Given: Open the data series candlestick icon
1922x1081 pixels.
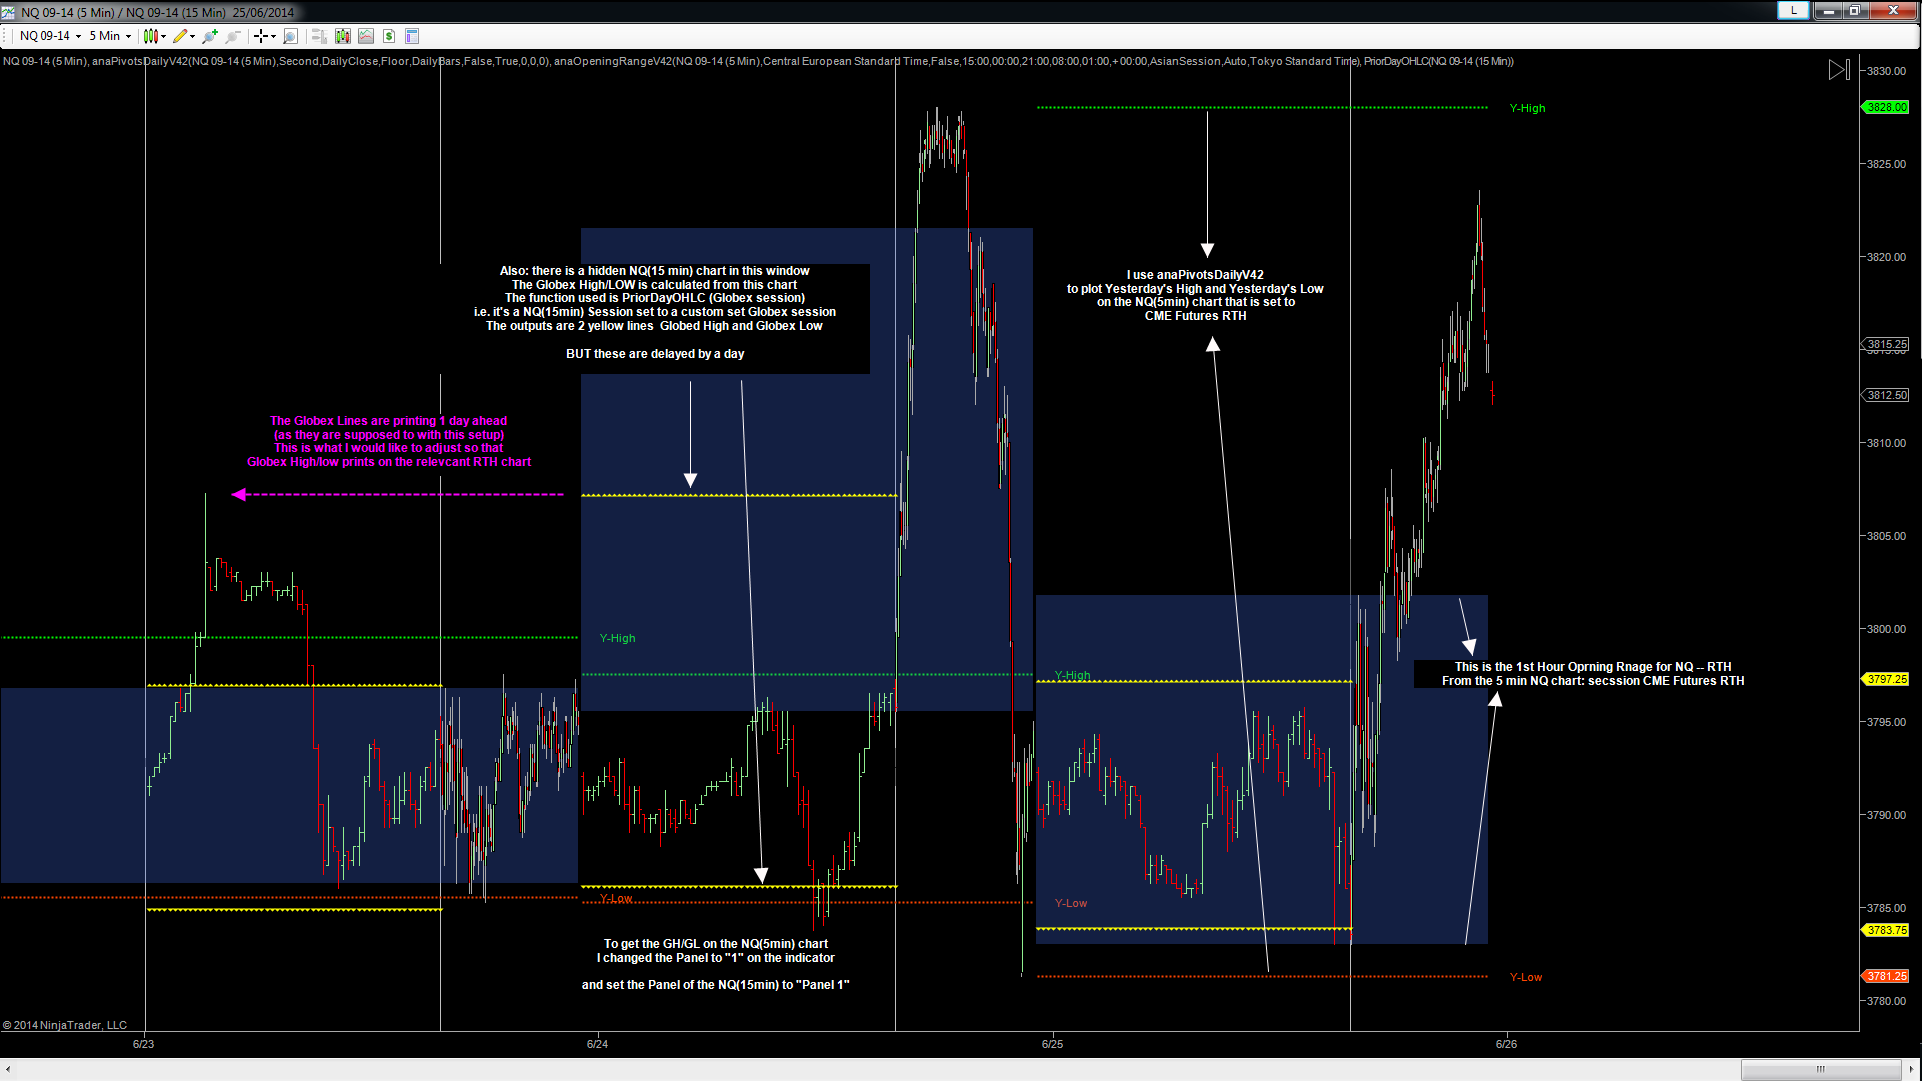Looking at the screenshot, I should (343, 36).
